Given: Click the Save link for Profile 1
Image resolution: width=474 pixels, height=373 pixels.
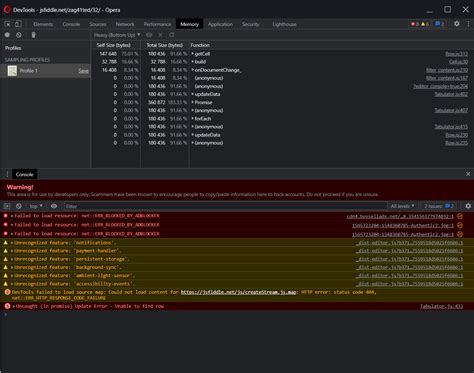Looking at the screenshot, I should click(x=83, y=71).
